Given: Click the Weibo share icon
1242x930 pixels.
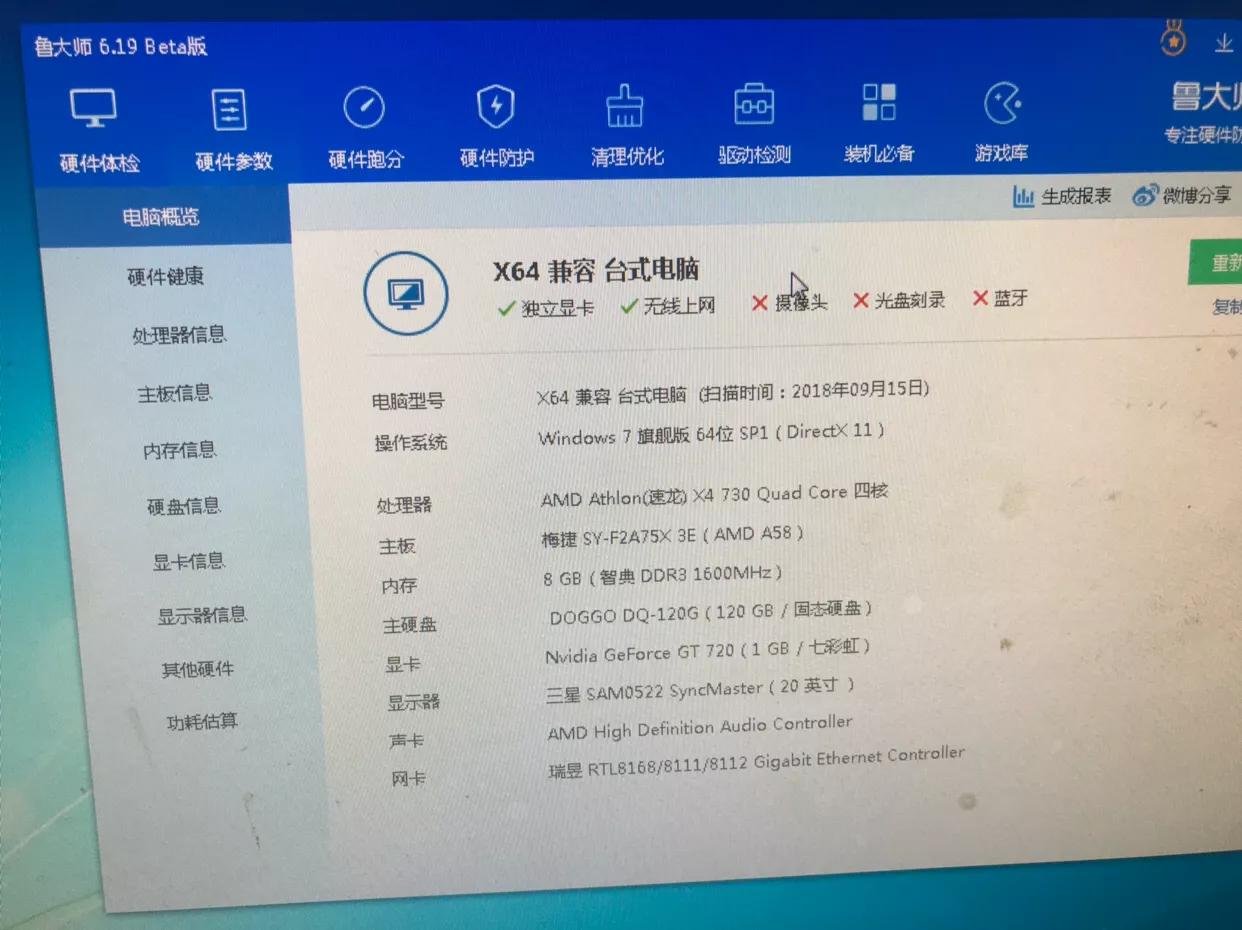Looking at the screenshot, I should tap(1146, 195).
